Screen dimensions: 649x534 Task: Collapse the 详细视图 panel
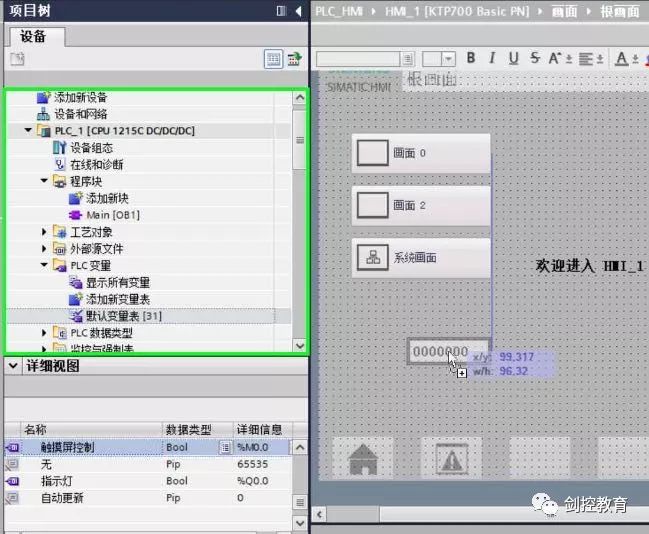[13, 366]
